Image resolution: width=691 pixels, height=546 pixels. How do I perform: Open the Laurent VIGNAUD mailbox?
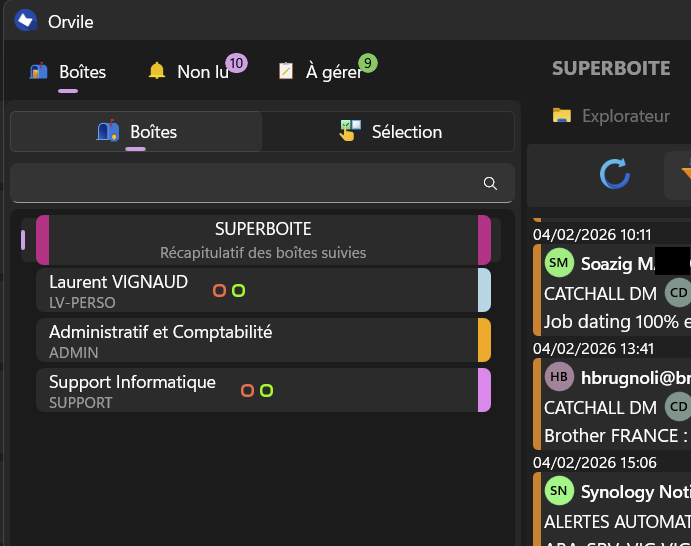pos(120,290)
